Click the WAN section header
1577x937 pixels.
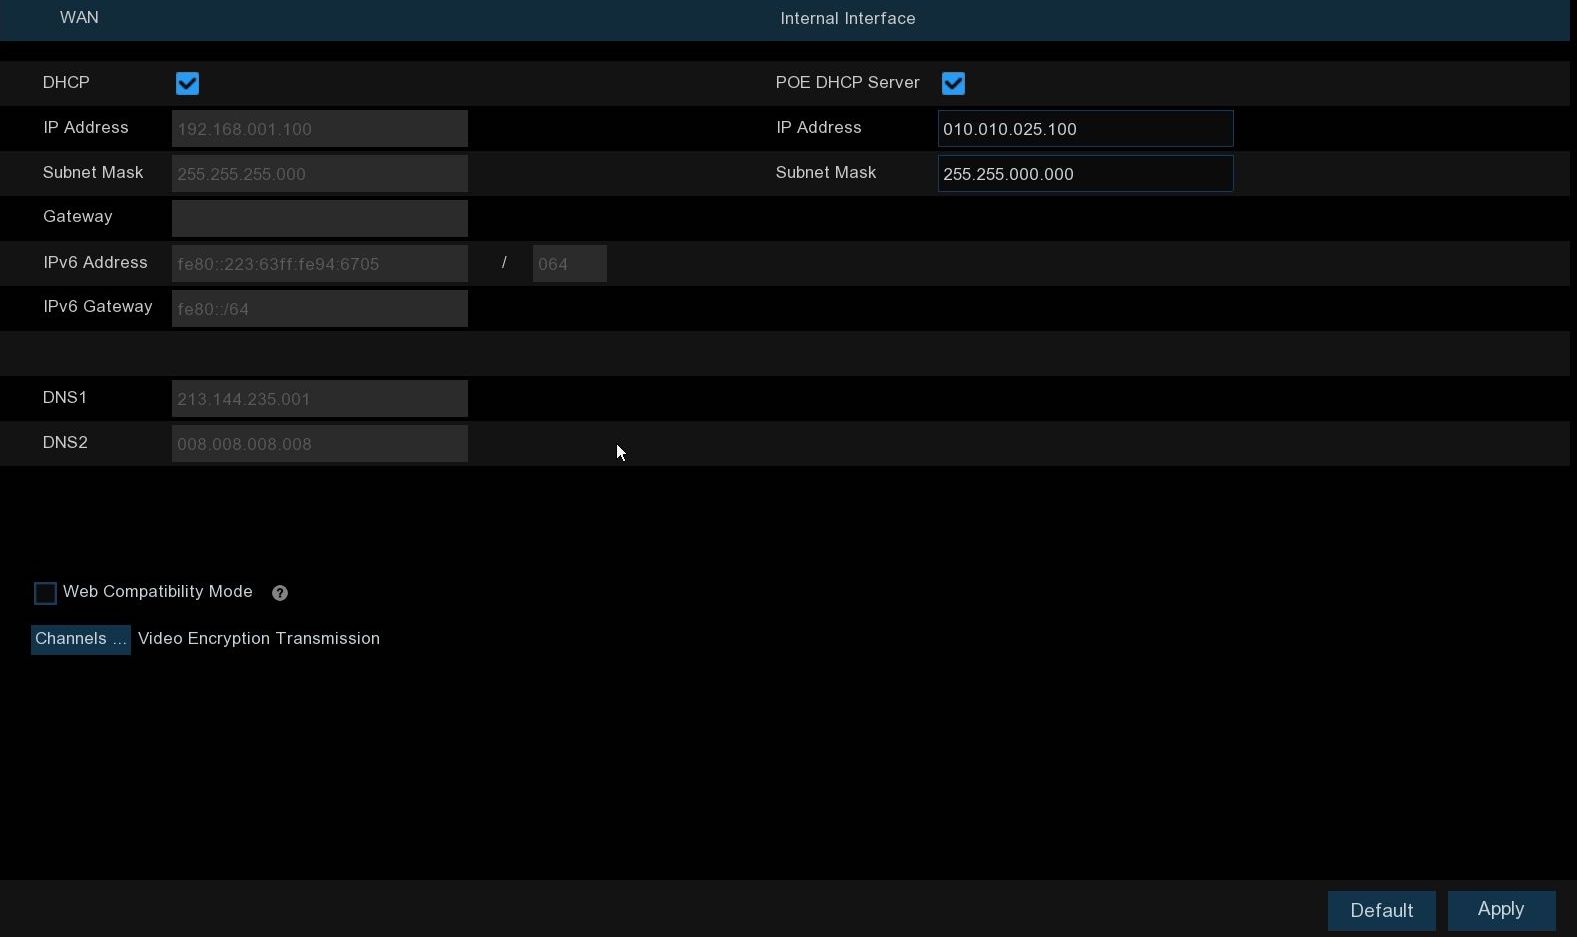pyautogui.click(x=79, y=18)
